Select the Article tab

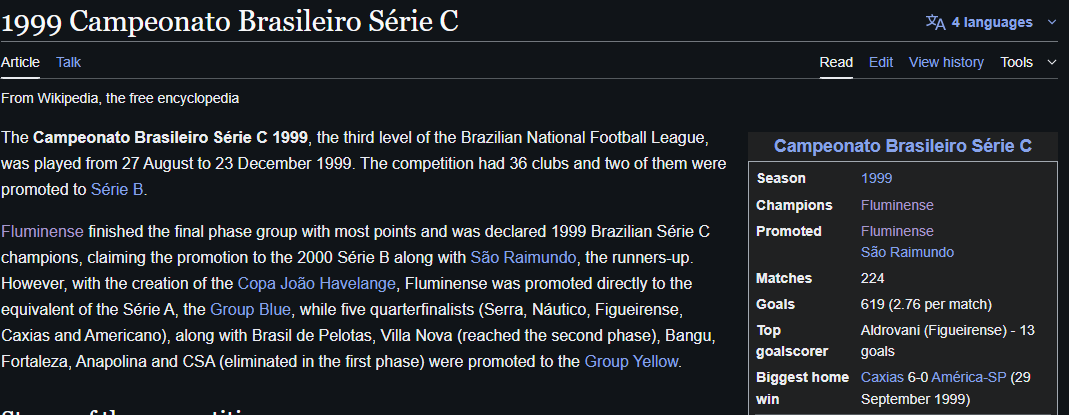(20, 62)
